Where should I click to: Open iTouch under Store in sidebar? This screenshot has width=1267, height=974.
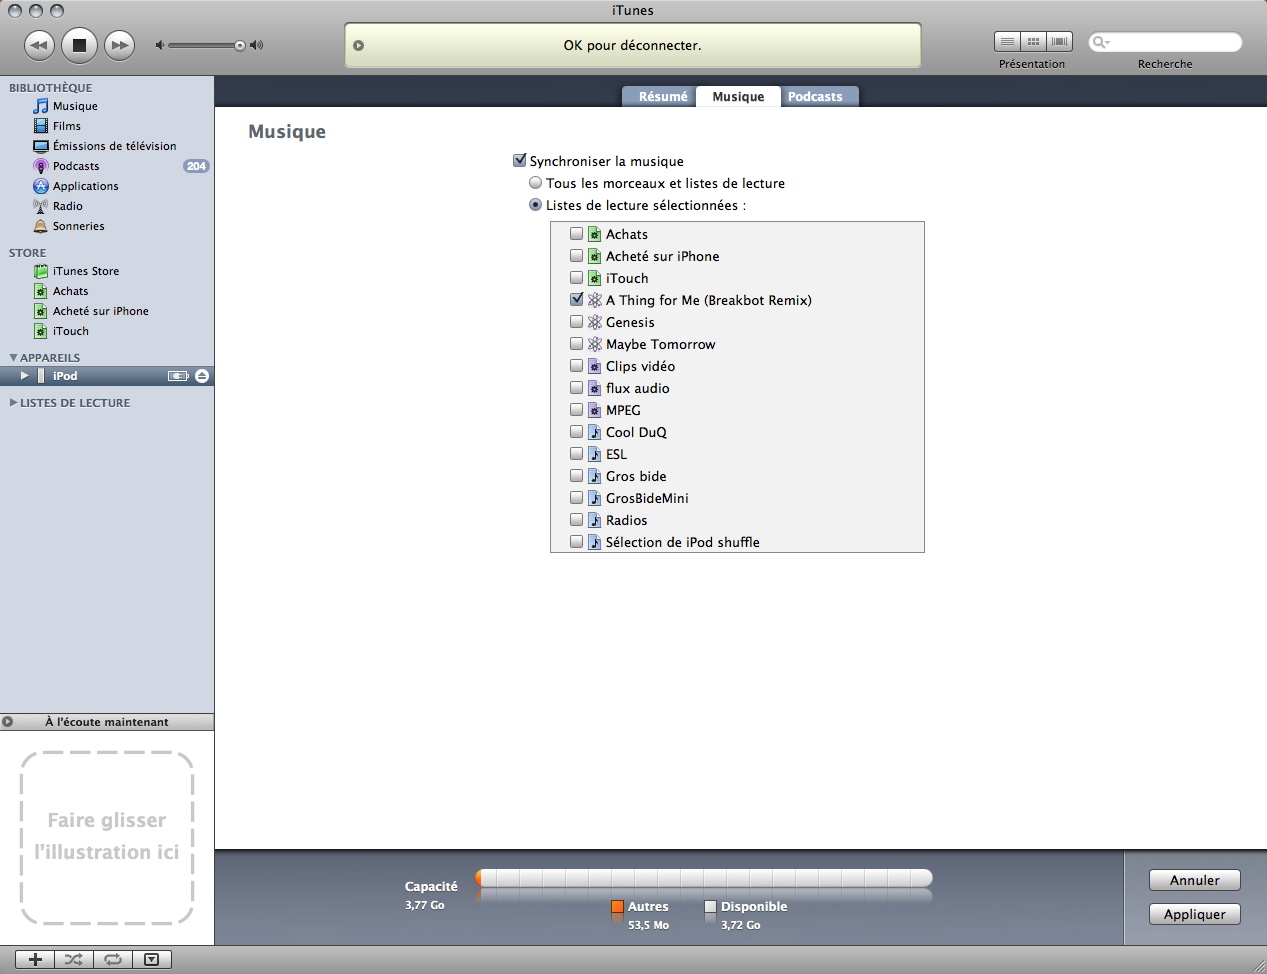(x=70, y=331)
